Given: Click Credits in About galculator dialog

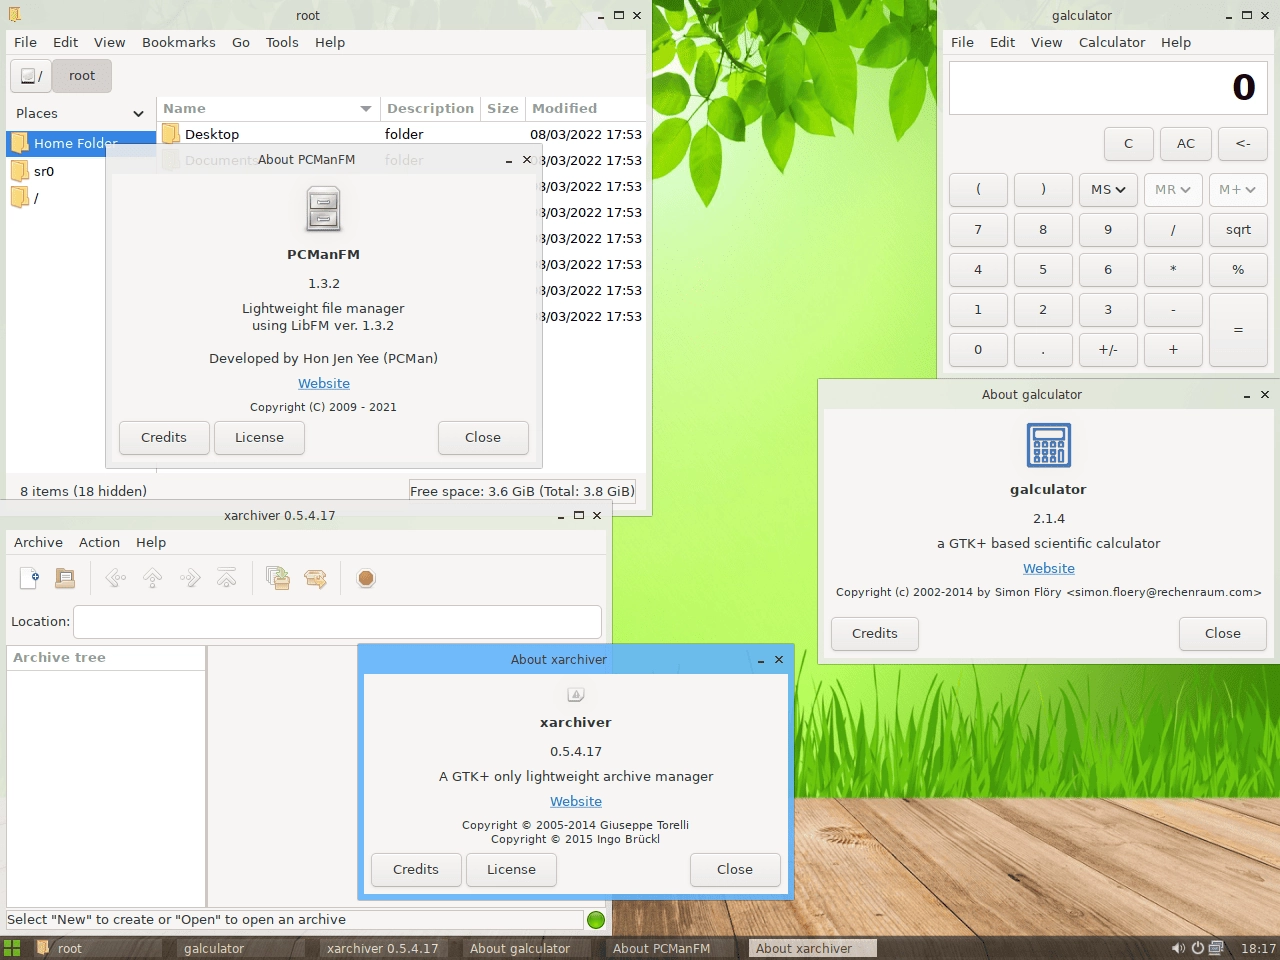Looking at the screenshot, I should coord(875,634).
